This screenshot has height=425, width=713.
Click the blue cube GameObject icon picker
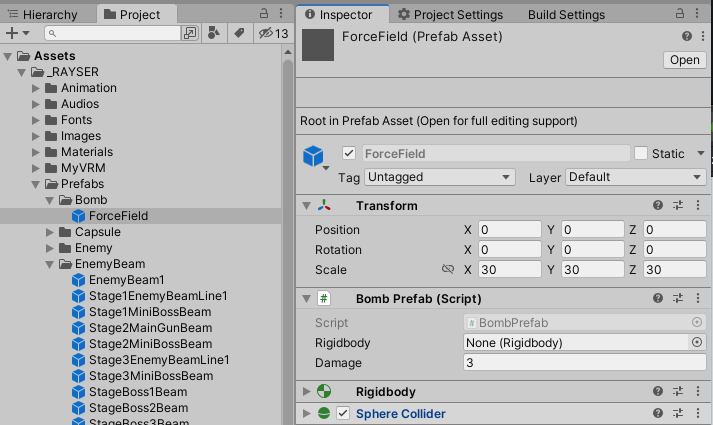(314, 156)
